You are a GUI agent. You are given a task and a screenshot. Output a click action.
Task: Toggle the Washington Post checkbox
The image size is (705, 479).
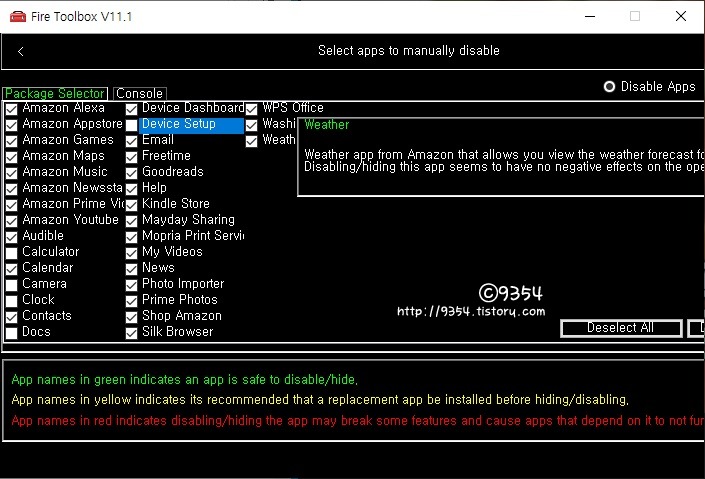[251, 125]
